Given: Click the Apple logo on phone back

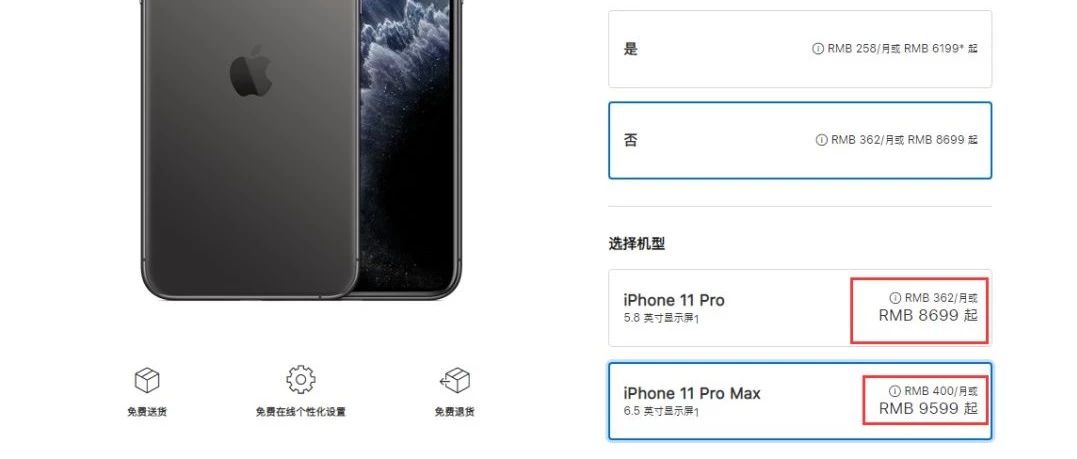Looking at the screenshot, I should tap(251, 71).
